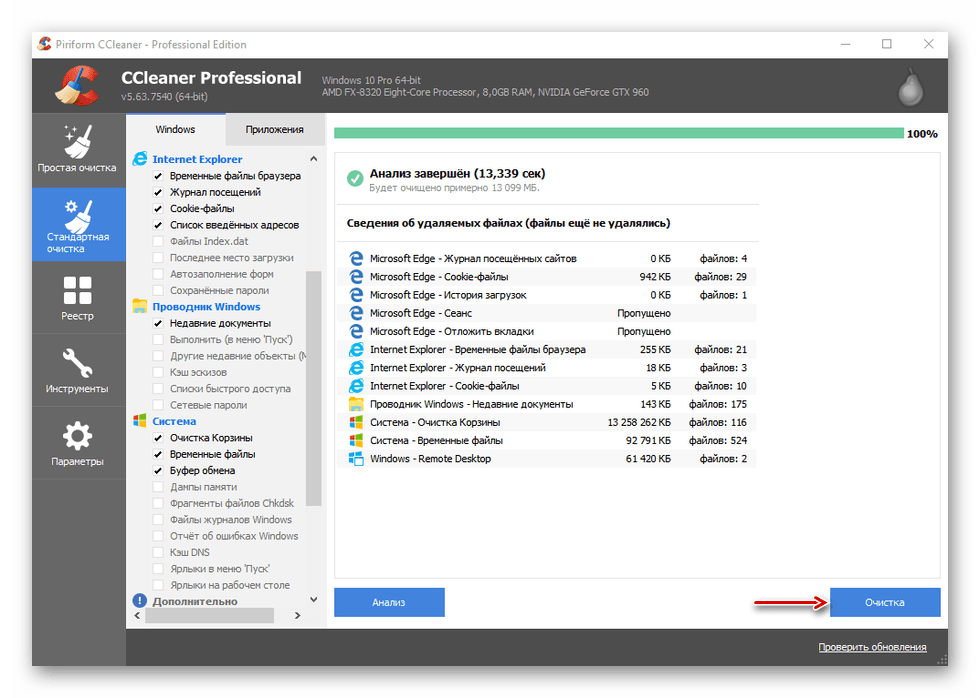Click IE icon for Internet Explorer Cookie-файлы result
Screen dimensions: 980x698
[x=356, y=386]
